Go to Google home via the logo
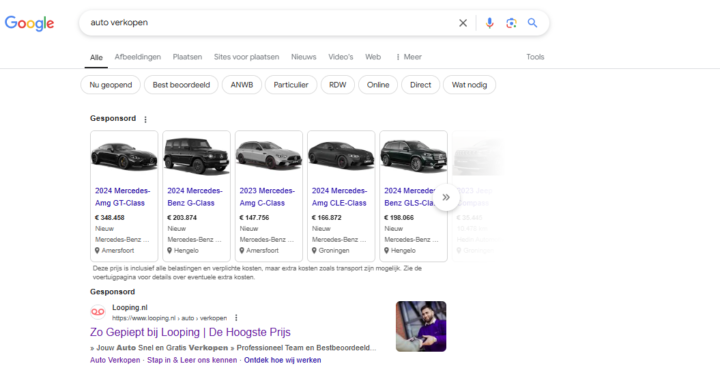Image resolution: width=720 pixels, height=379 pixels. point(29,23)
